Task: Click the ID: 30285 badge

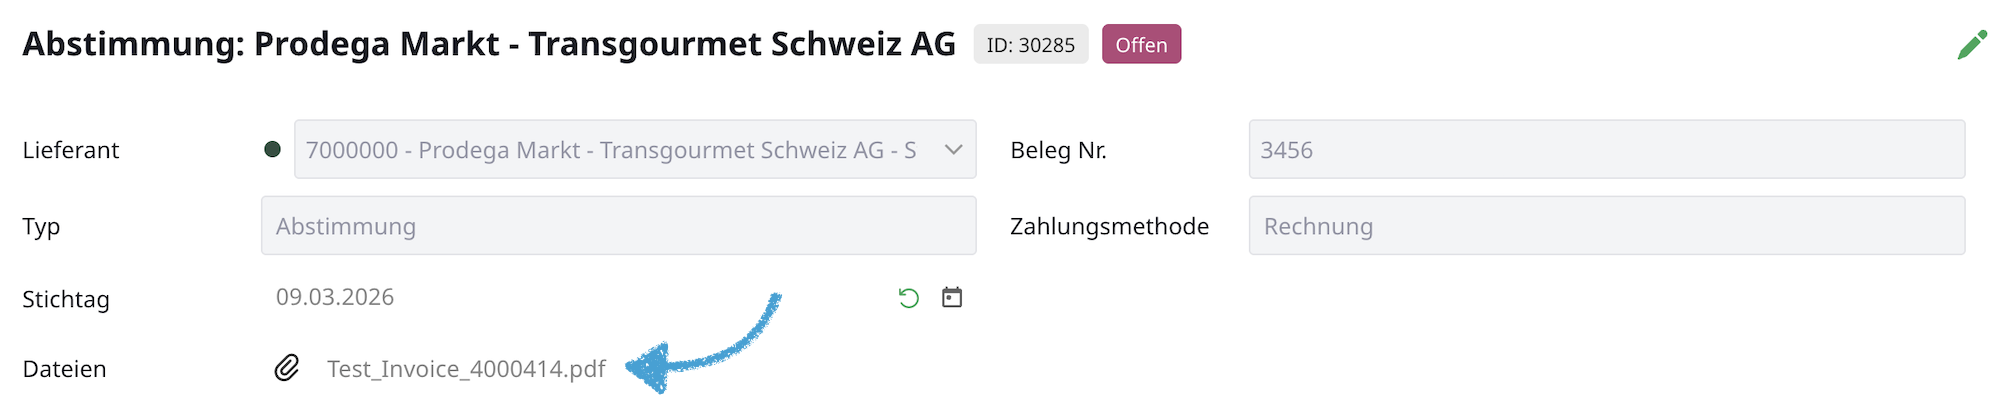Action: (x=1030, y=45)
